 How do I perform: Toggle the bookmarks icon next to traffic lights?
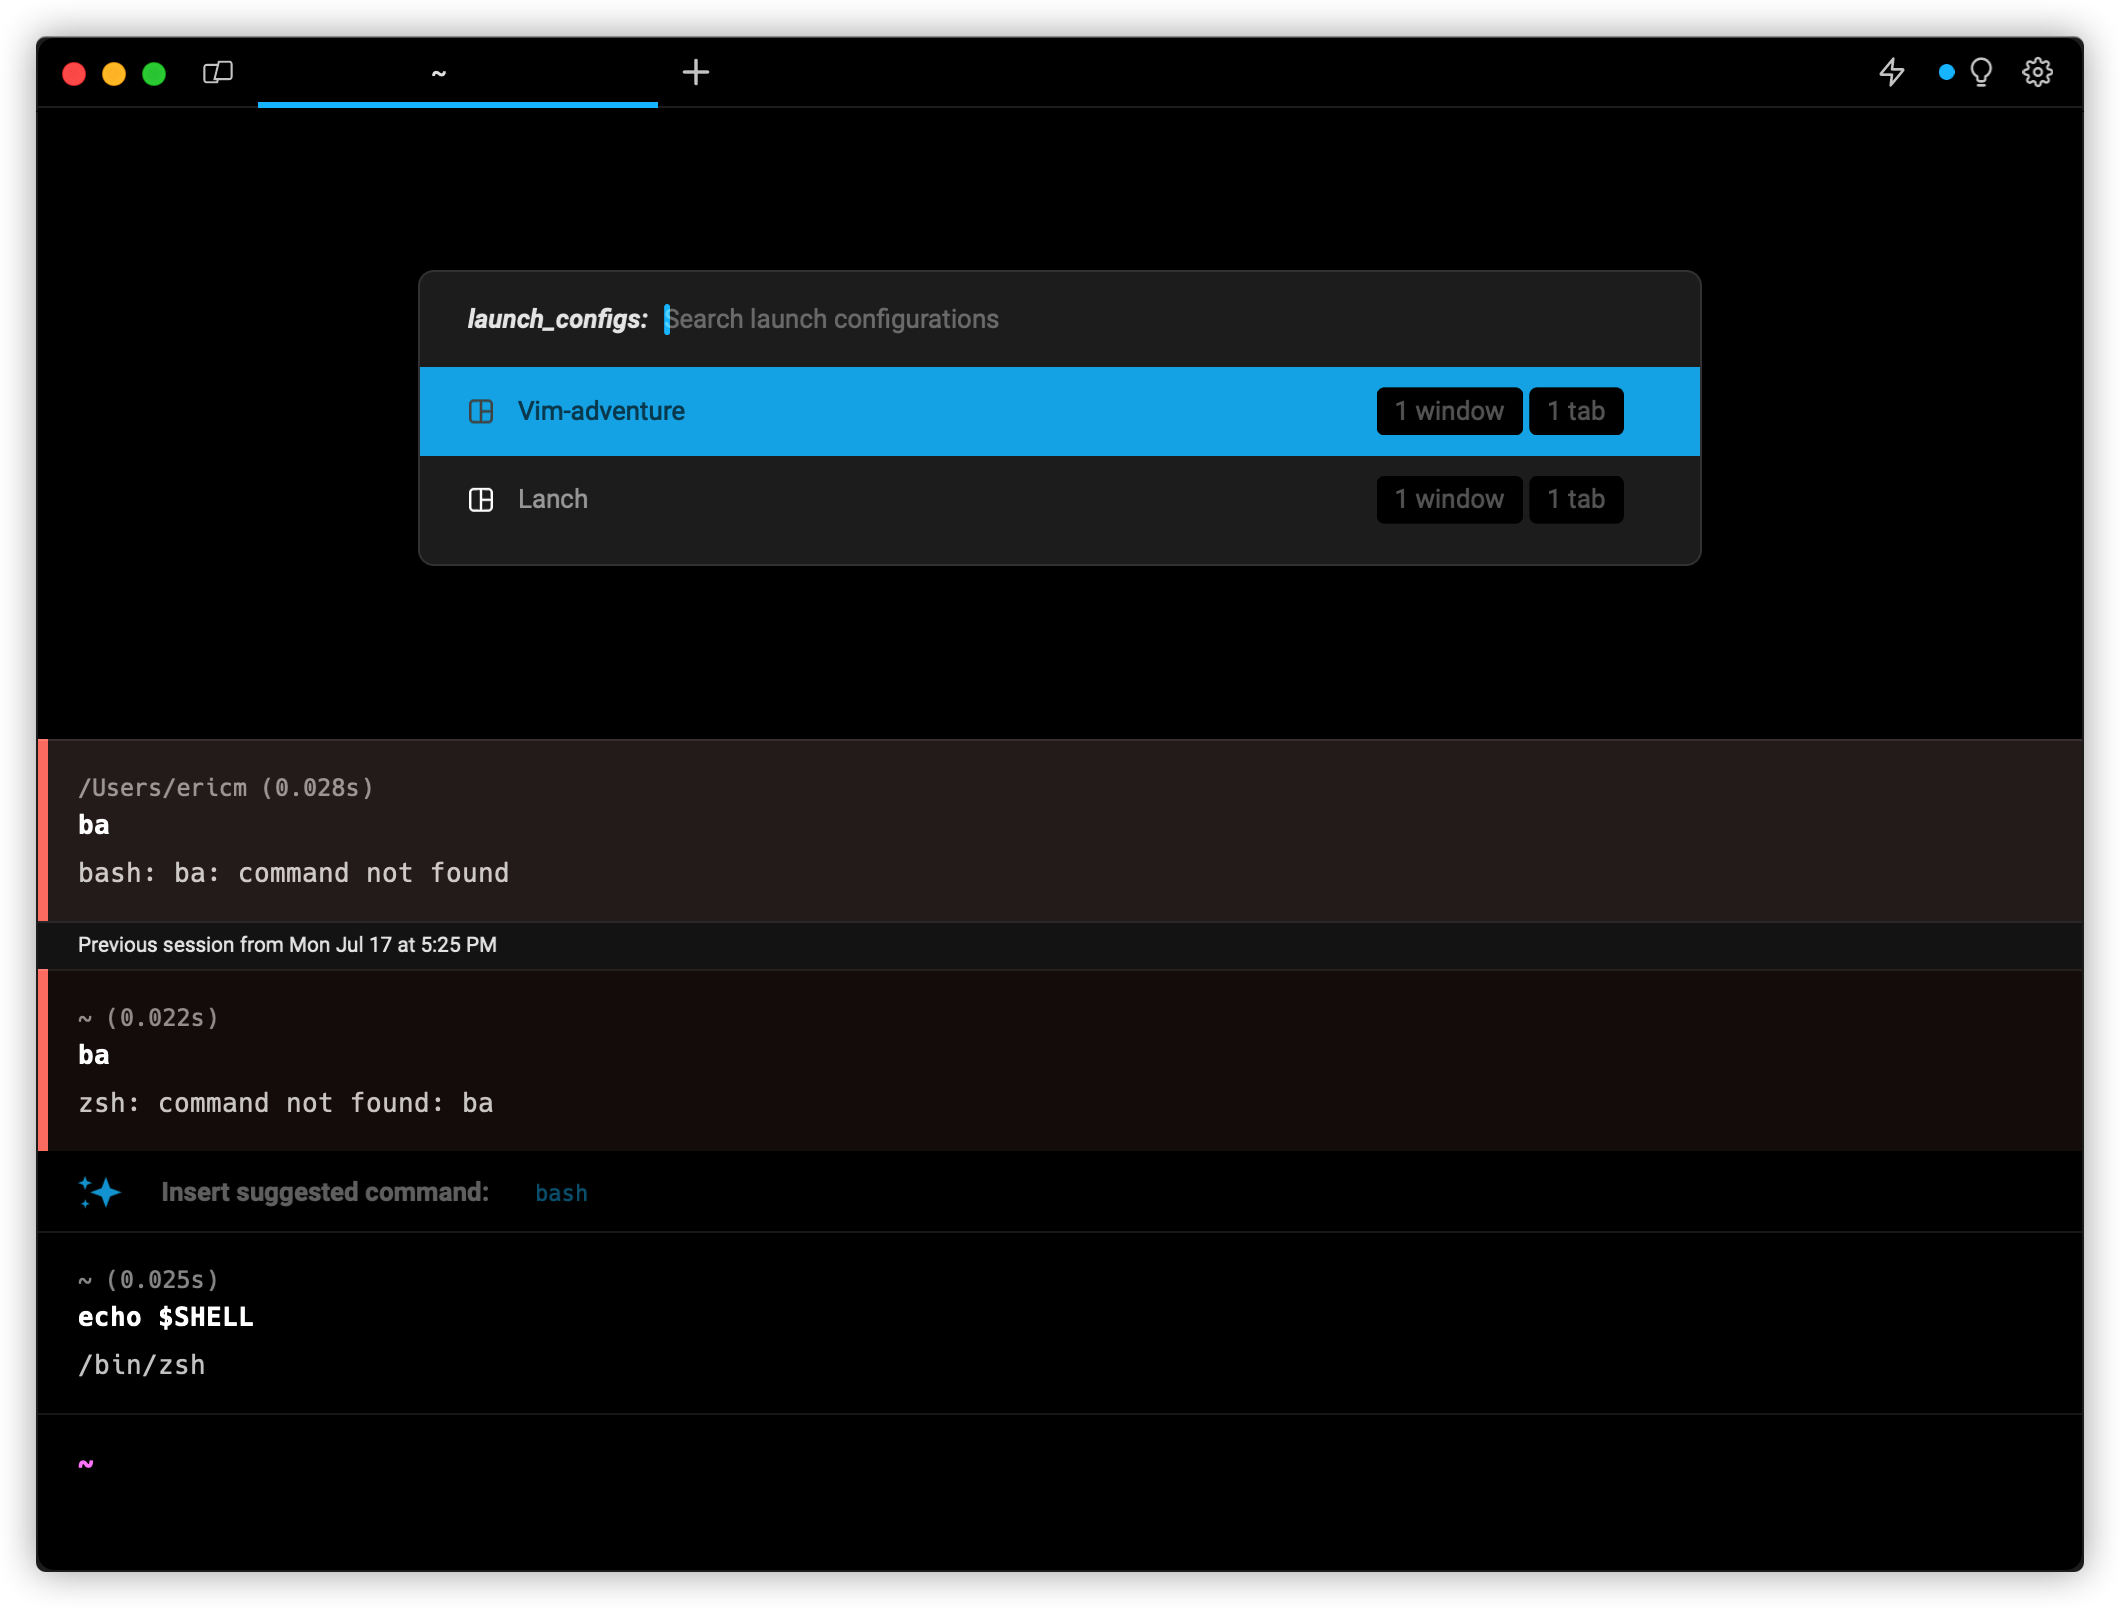click(x=217, y=72)
